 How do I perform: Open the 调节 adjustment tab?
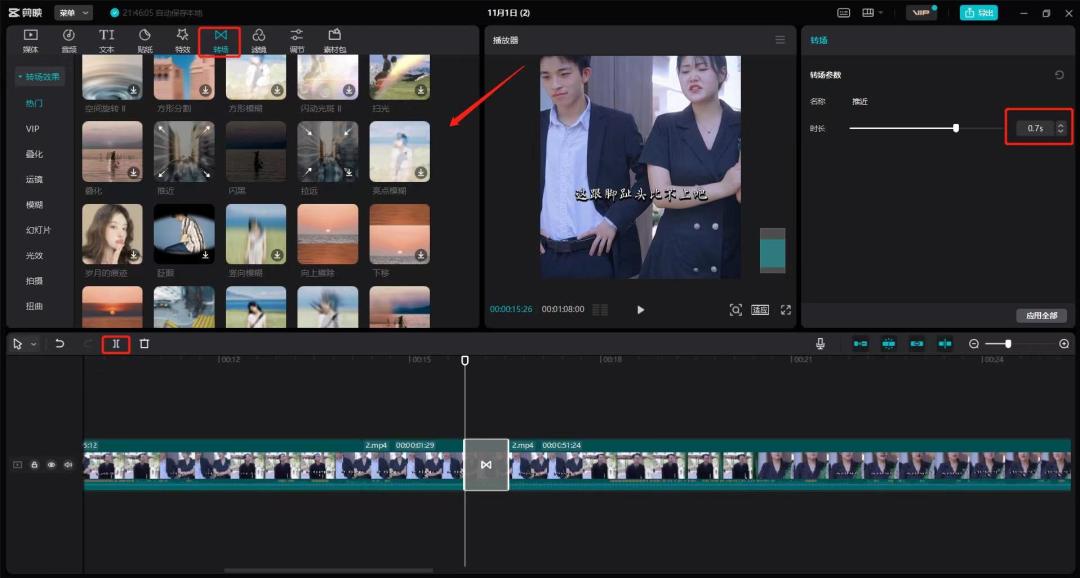coord(297,41)
